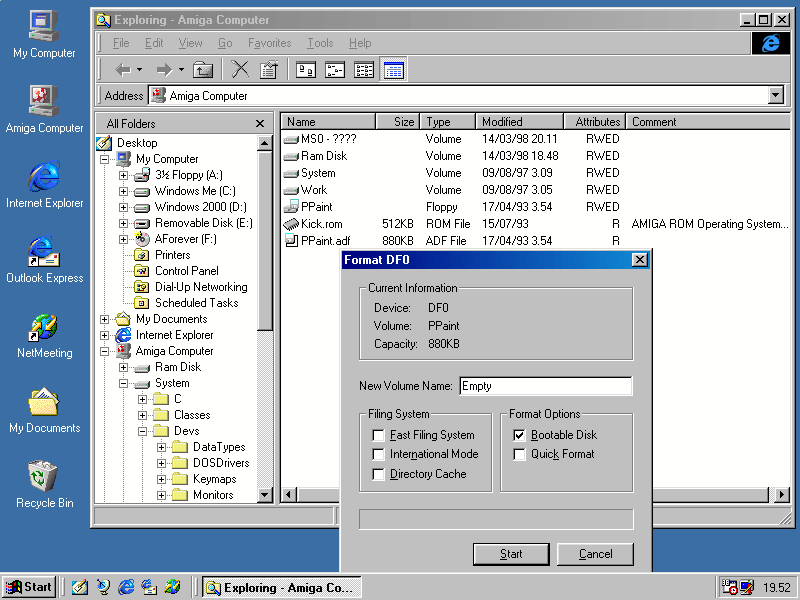Viewport: 800px width, 600px height.
Task: Select the PPaint floppy icon
Action: pos(291,207)
